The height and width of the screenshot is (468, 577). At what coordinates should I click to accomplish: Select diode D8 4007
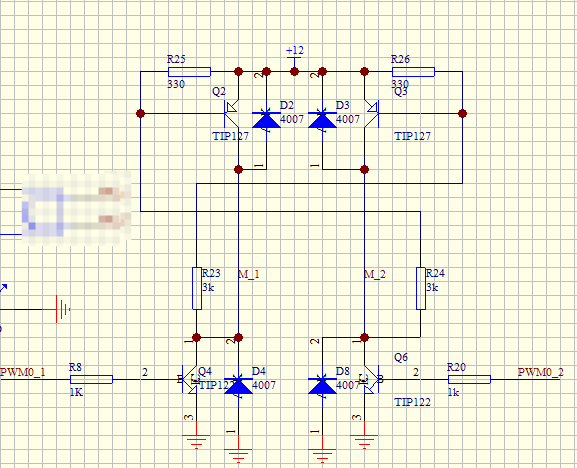click(x=322, y=386)
